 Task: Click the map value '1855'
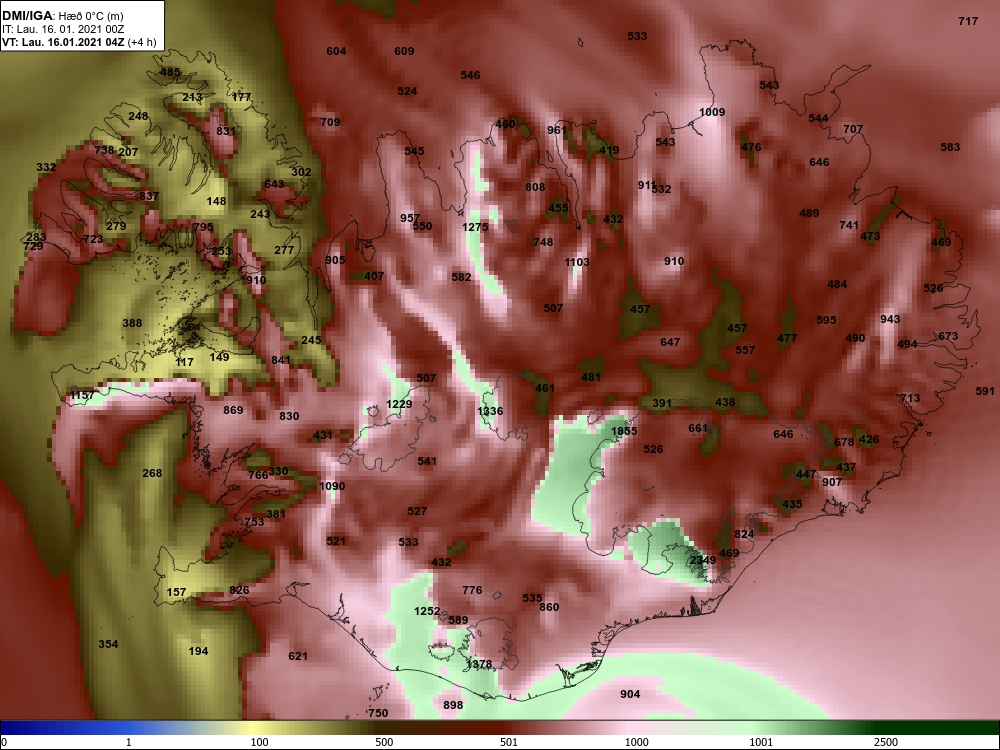click(624, 431)
